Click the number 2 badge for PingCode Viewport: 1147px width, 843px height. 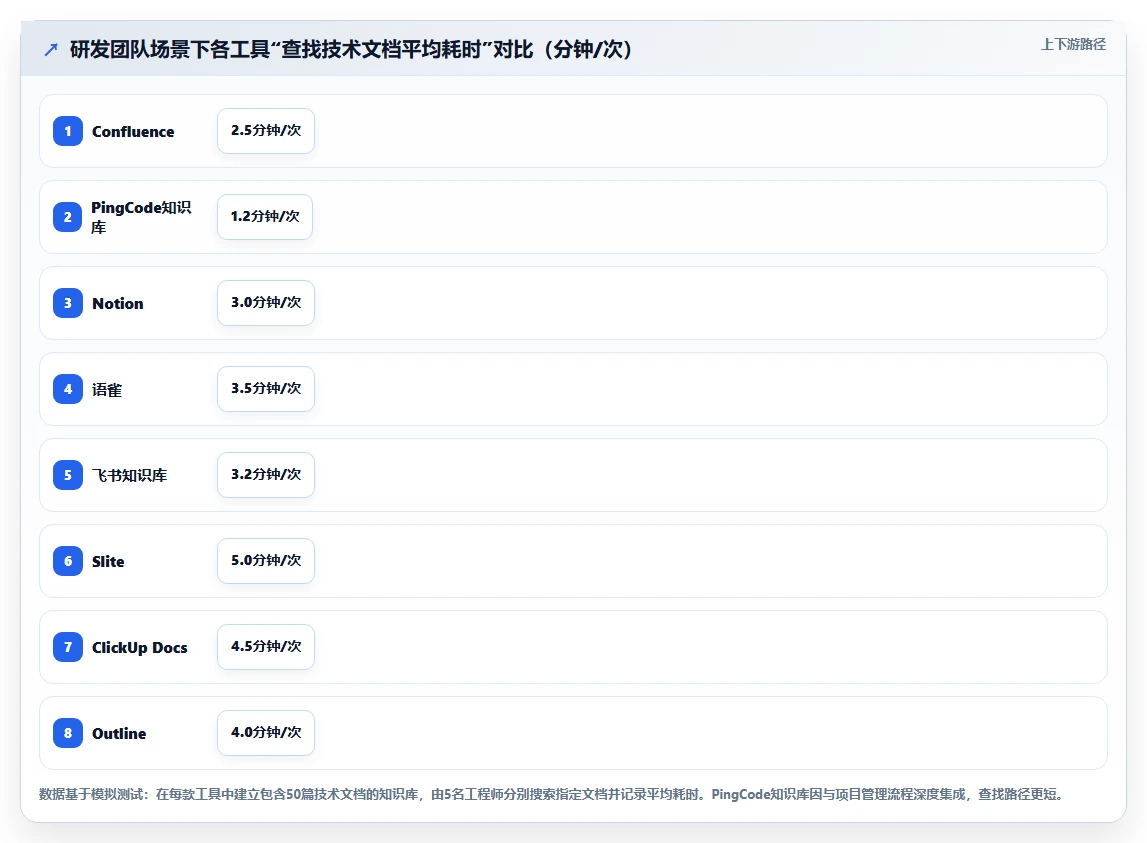(x=68, y=217)
